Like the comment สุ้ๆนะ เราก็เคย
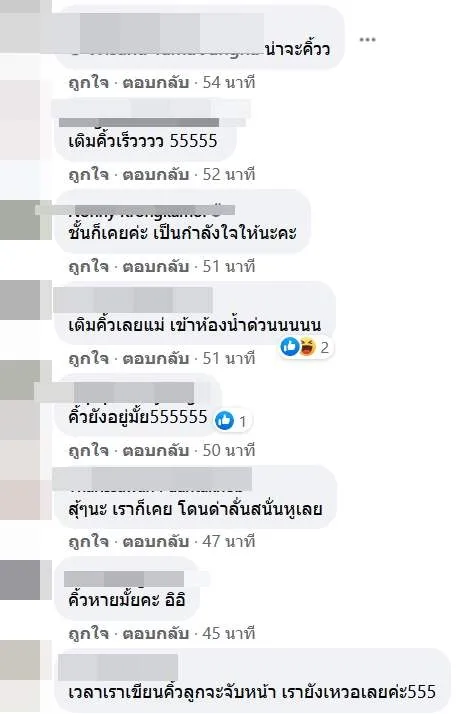Screen dimensions: 458x714 click(x=88, y=541)
